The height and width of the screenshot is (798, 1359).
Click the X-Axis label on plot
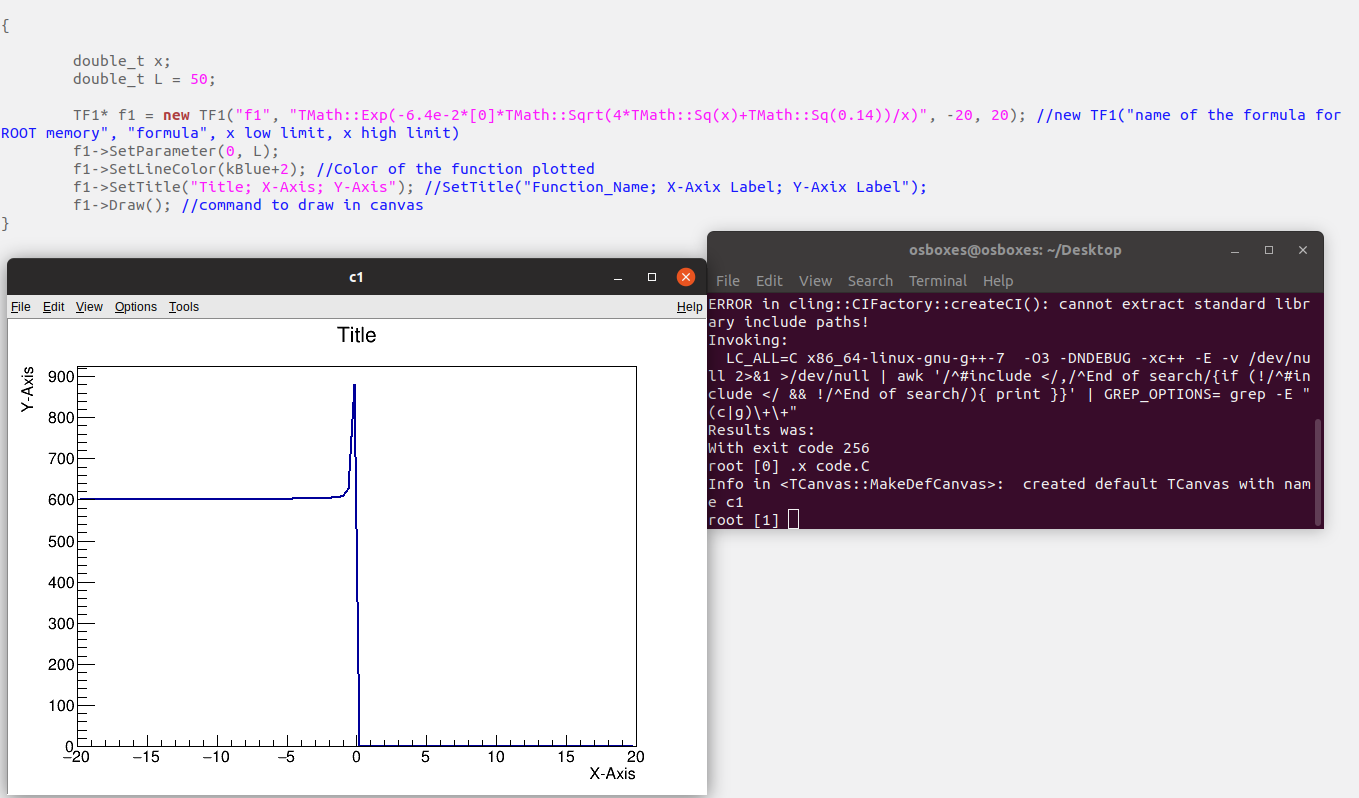coord(612,773)
